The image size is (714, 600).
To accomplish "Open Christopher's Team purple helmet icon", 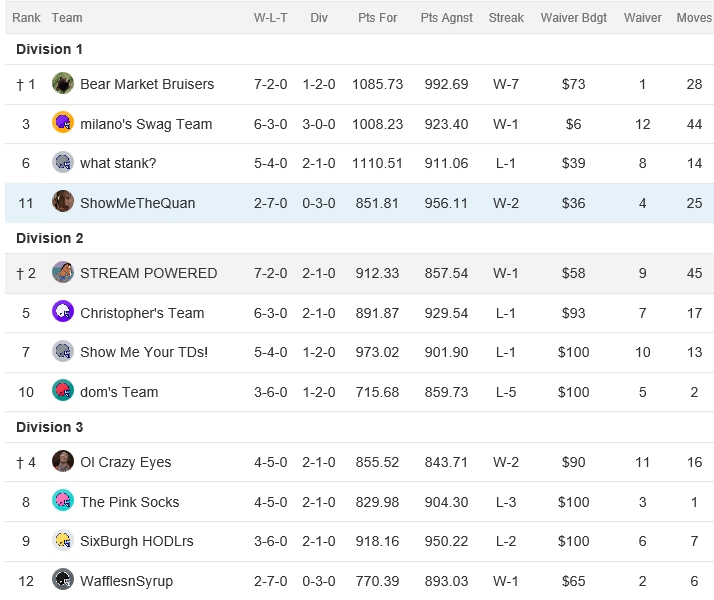I will pyautogui.click(x=63, y=312).
